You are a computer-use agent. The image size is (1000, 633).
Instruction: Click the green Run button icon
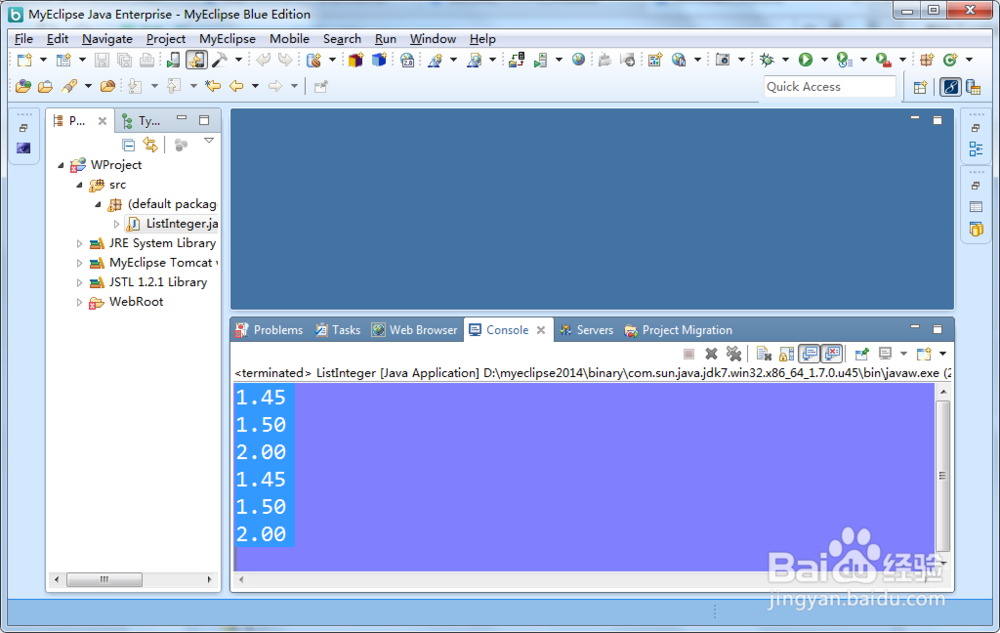click(805, 60)
